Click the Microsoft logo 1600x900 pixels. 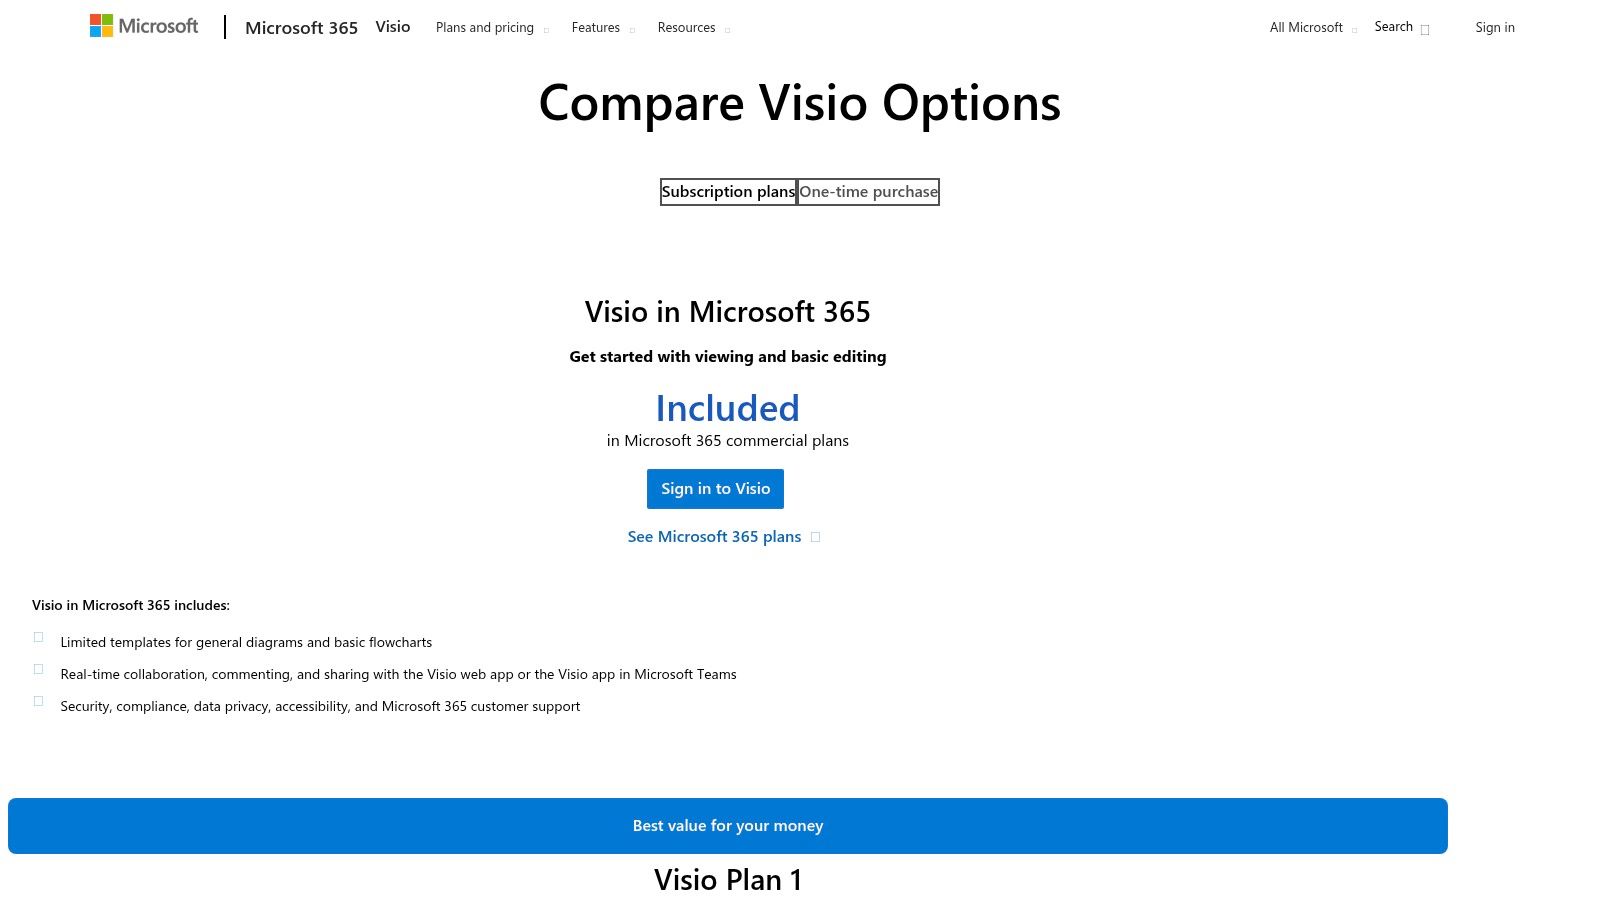coord(143,25)
